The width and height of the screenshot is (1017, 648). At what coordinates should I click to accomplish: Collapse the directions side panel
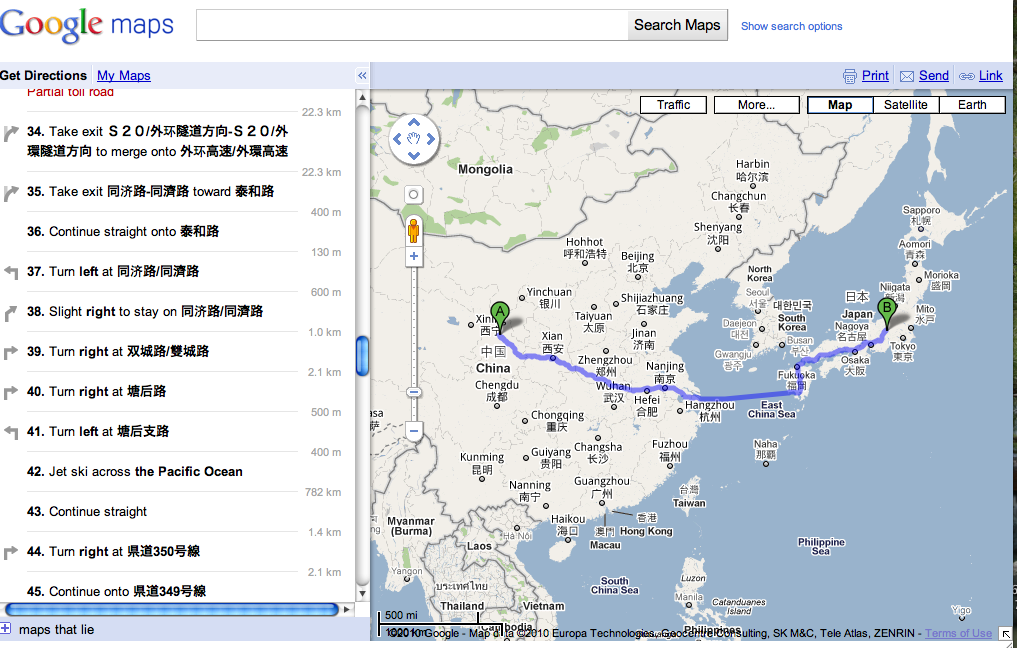[x=362, y=76]
